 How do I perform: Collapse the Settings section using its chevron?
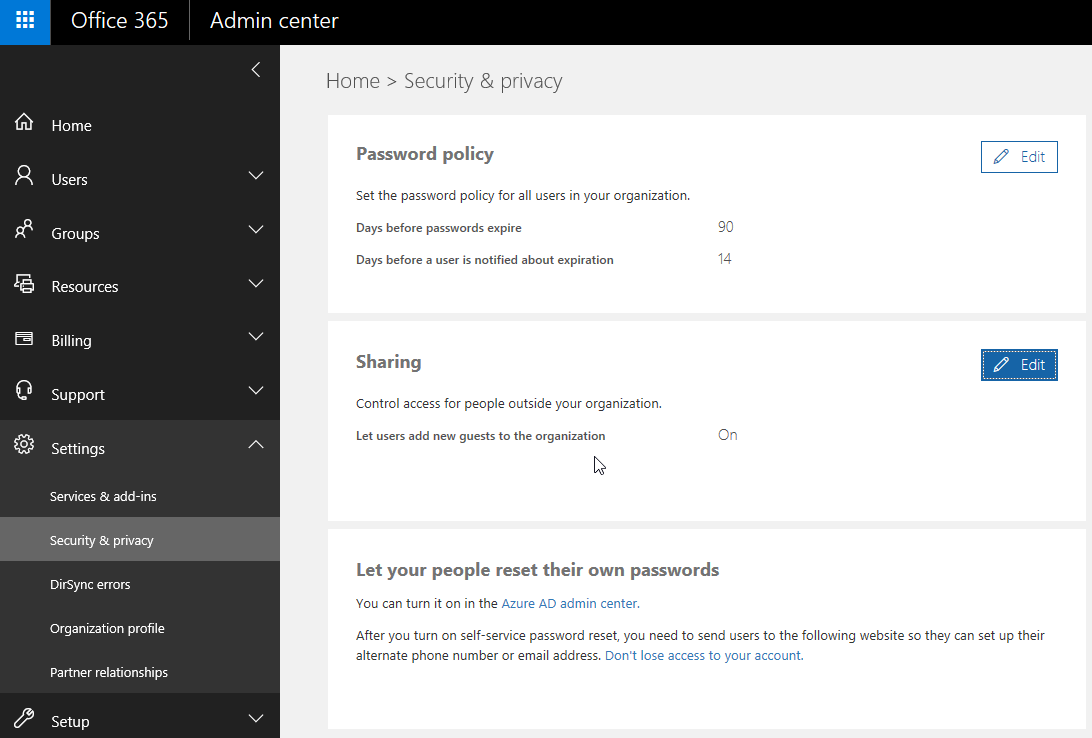(256, 443)
